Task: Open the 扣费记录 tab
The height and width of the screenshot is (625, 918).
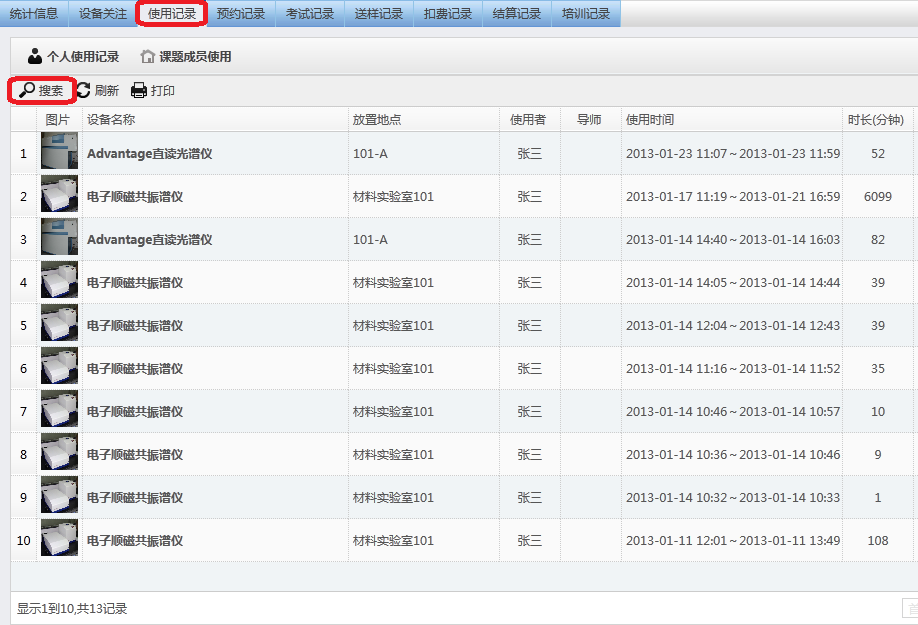Action: [x=447, y=14]
